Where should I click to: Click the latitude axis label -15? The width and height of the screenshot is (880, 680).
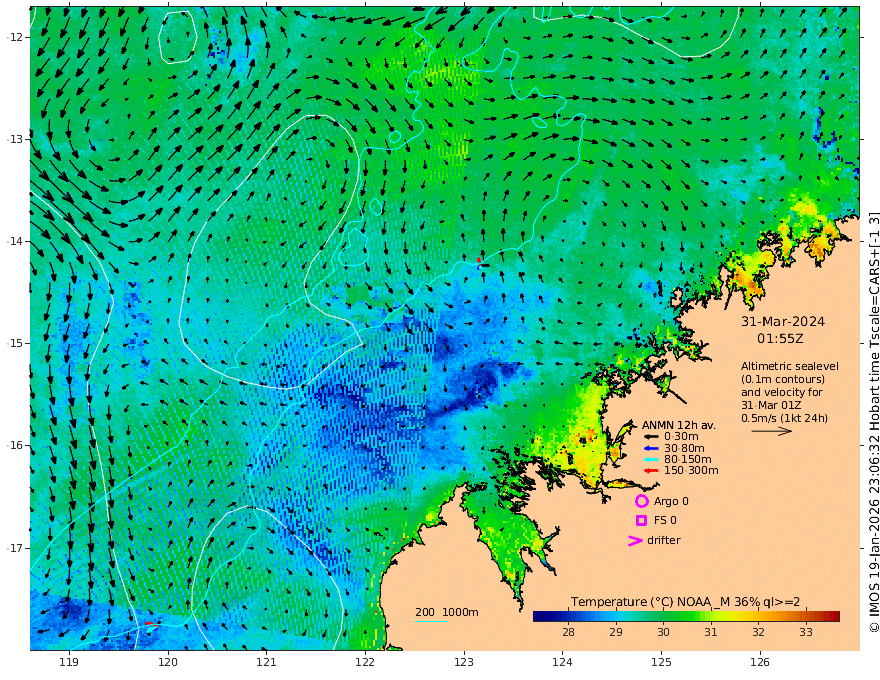pos(15,343)
